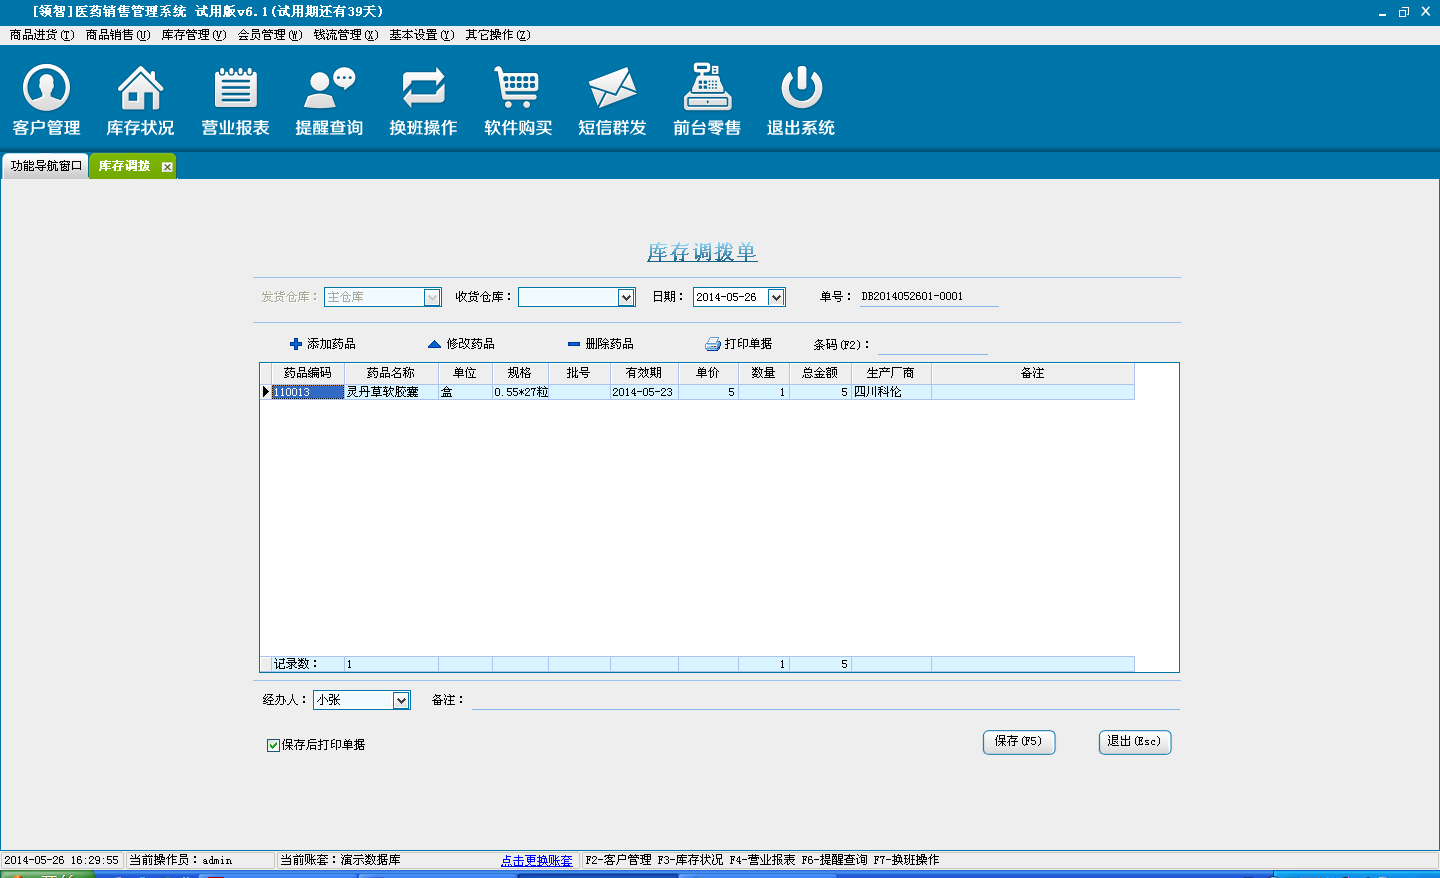
Task: Click 添加药品 add medicine button
Action: point(322,344)
